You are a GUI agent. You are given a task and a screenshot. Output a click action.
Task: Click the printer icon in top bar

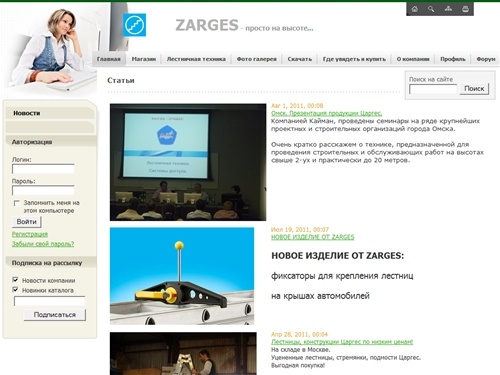pyautogui.click(x=466, y=9)
